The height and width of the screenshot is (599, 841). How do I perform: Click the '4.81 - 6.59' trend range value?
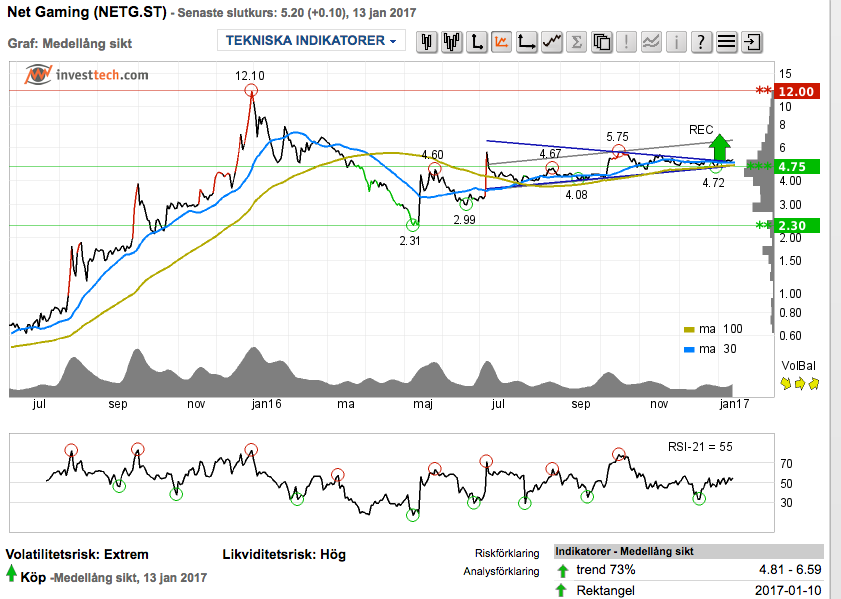(x=790, y=570)
